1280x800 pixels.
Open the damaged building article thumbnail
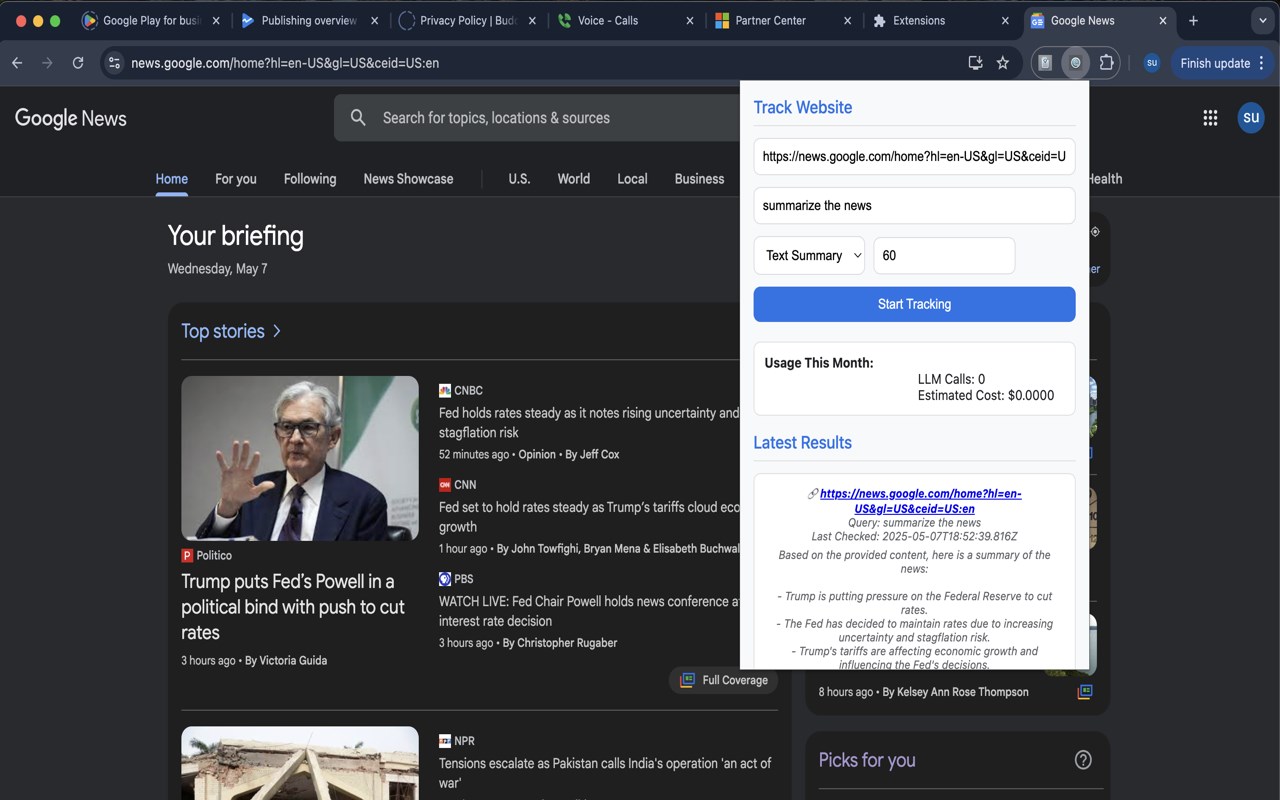pos(300,763)
